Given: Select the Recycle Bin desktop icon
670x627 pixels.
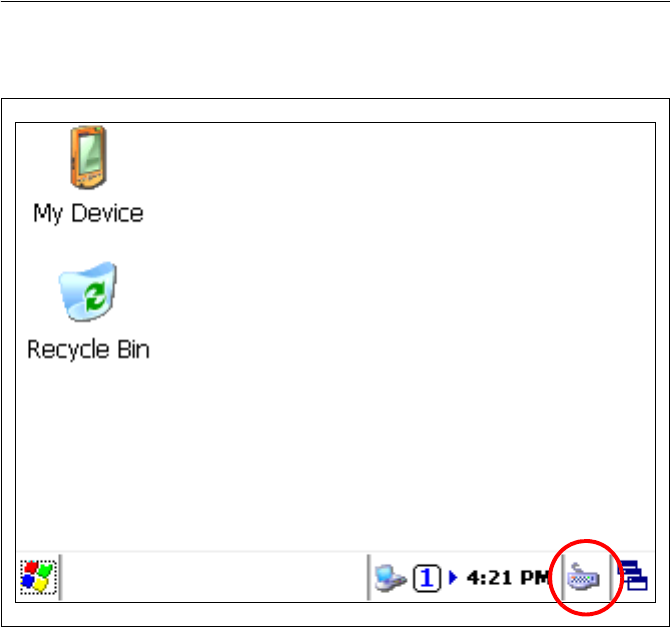Looking at the screenshot, I should click(x=88, y=311).
